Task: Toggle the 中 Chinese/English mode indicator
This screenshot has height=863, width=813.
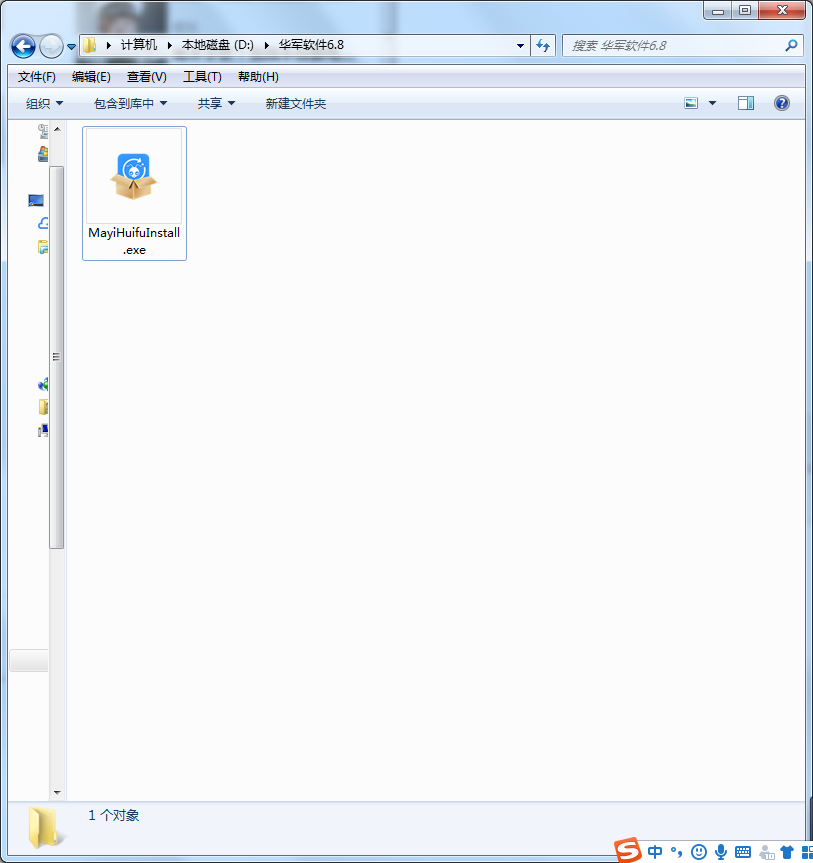Action: 655,852
